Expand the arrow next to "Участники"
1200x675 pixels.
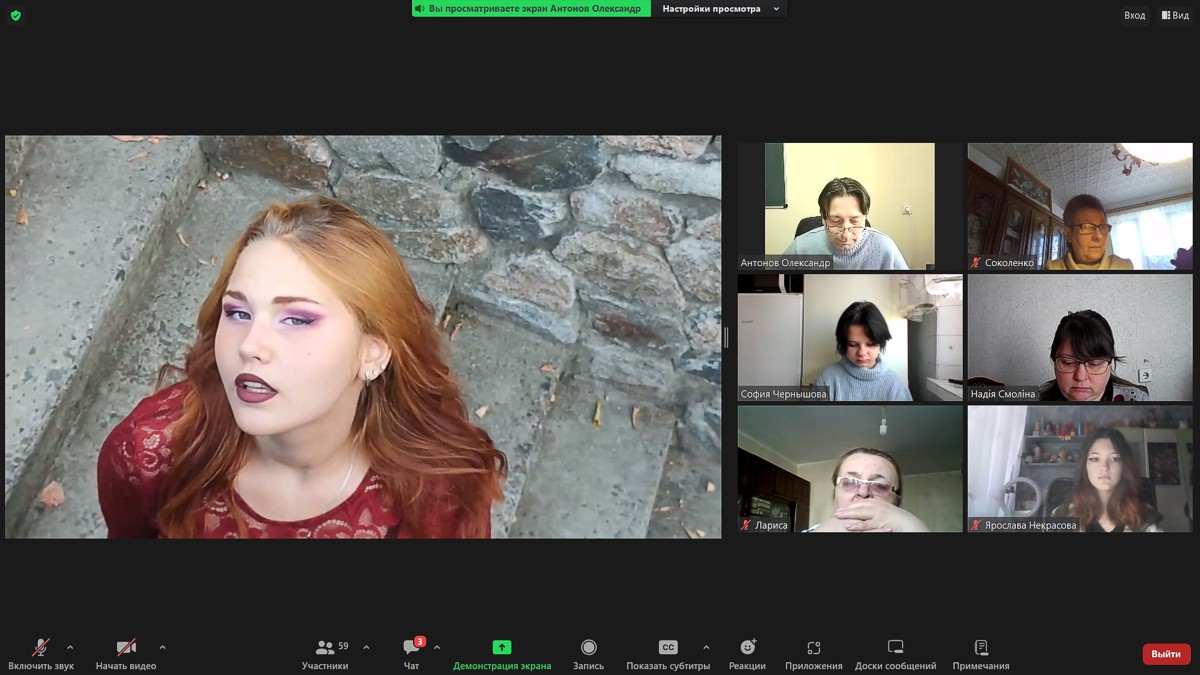click(366, 648)
